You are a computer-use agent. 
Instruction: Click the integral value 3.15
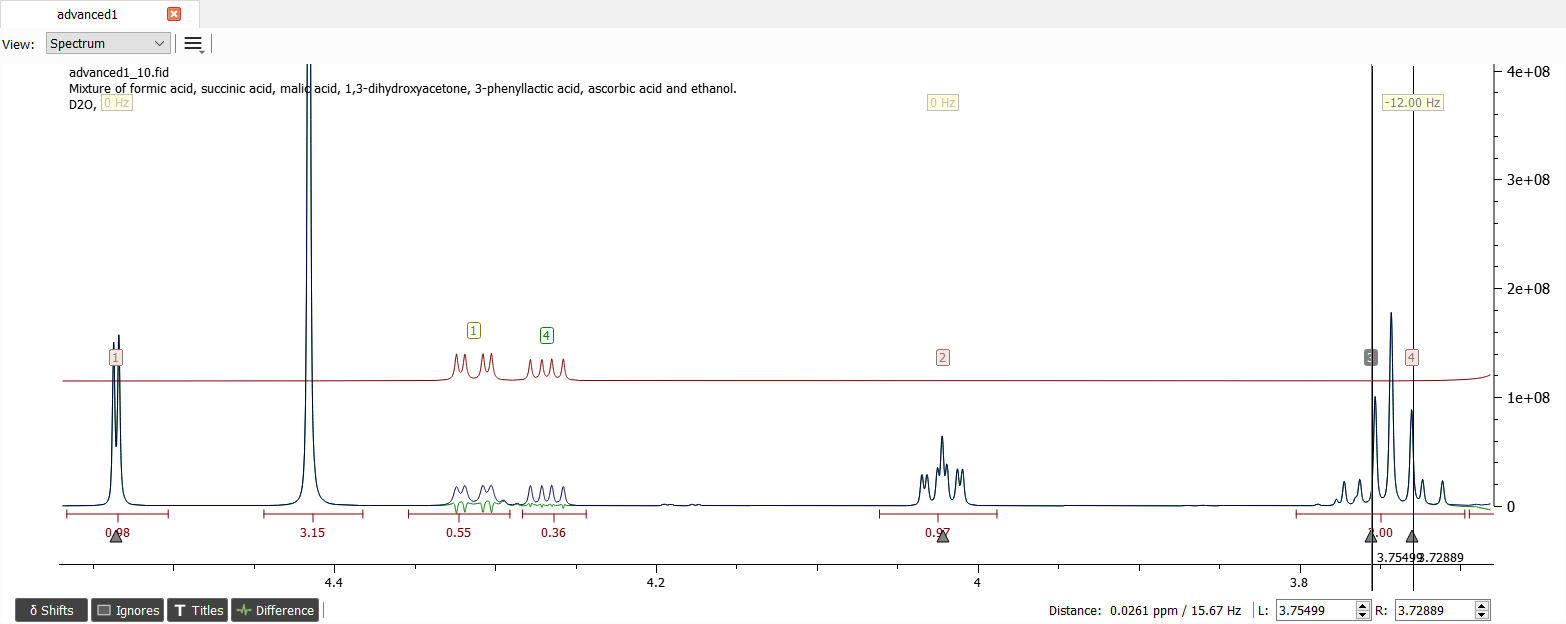(x=312, y=533)
